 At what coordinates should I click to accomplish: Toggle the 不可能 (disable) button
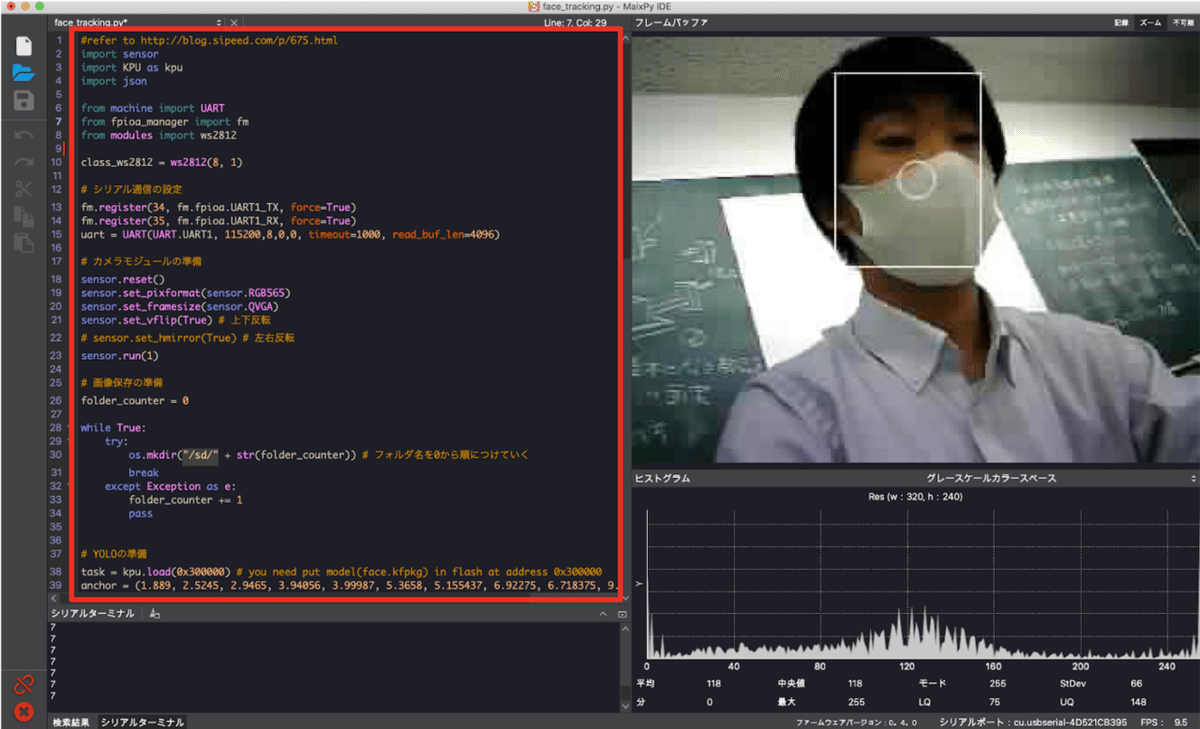tap(1183, 21)
